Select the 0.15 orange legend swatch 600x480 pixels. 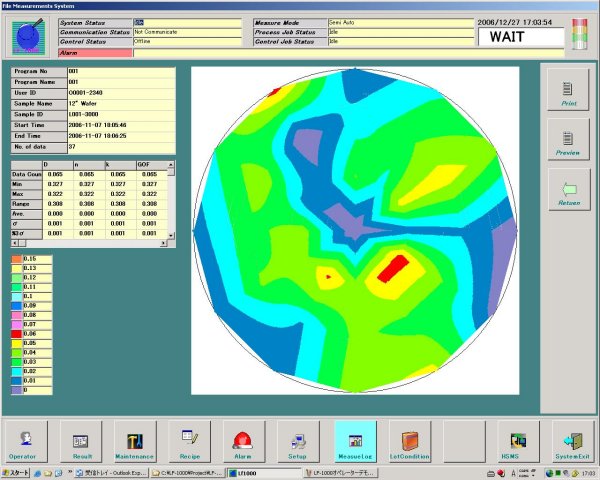17,259
